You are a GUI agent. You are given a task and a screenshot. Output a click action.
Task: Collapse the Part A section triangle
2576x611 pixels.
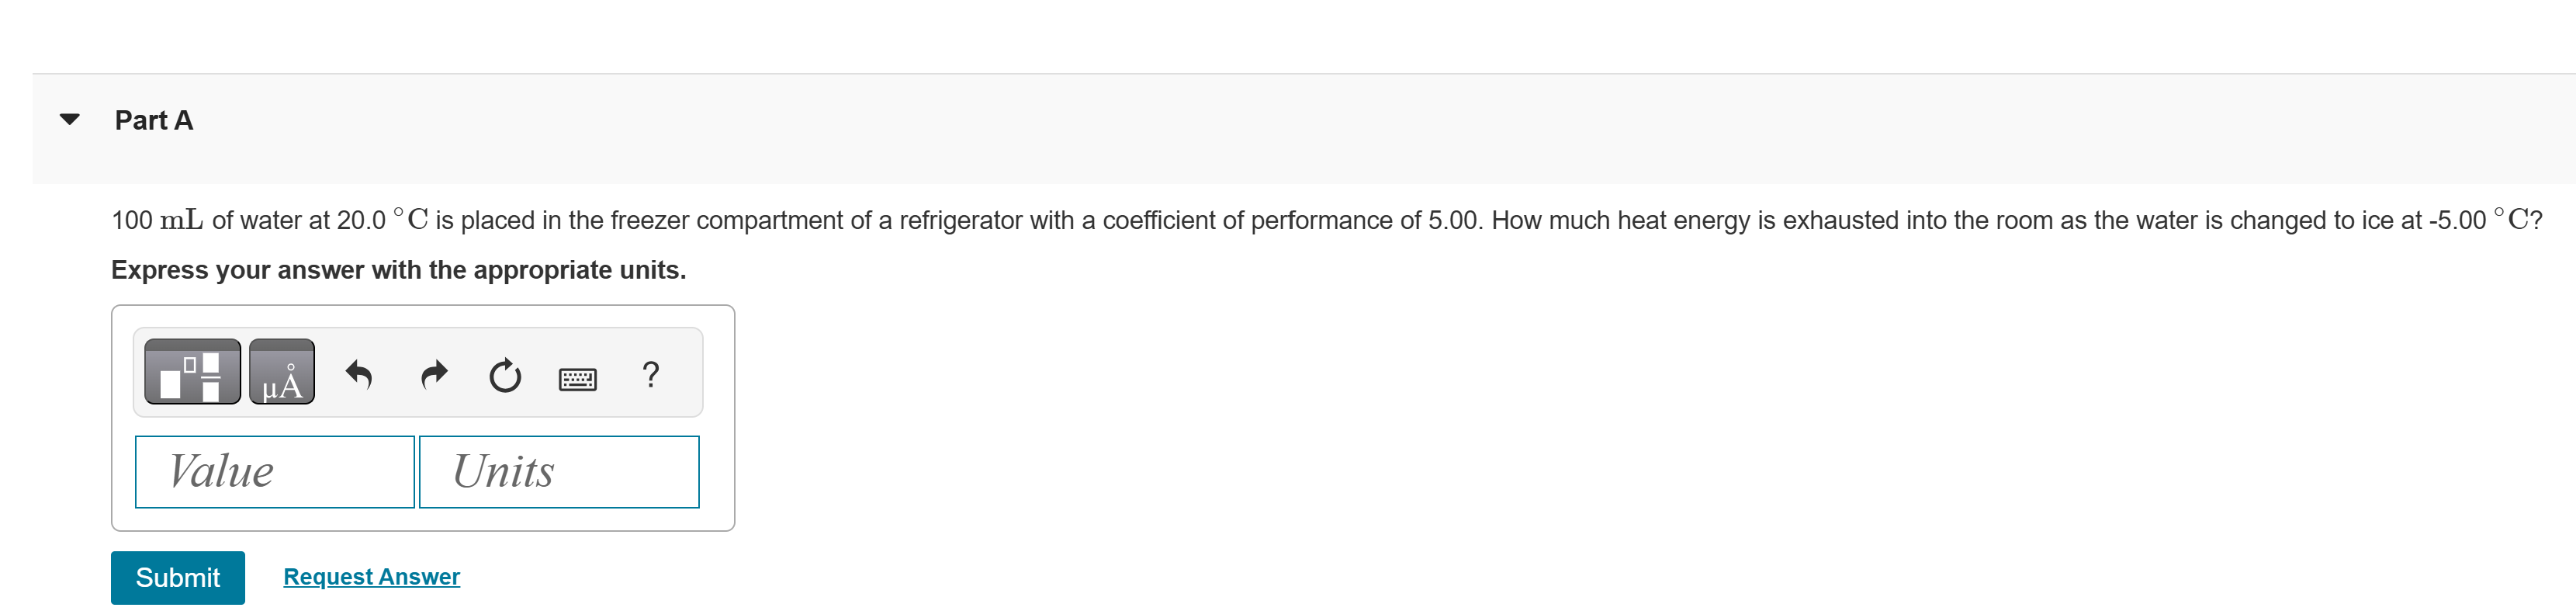(x=69, y=120)
